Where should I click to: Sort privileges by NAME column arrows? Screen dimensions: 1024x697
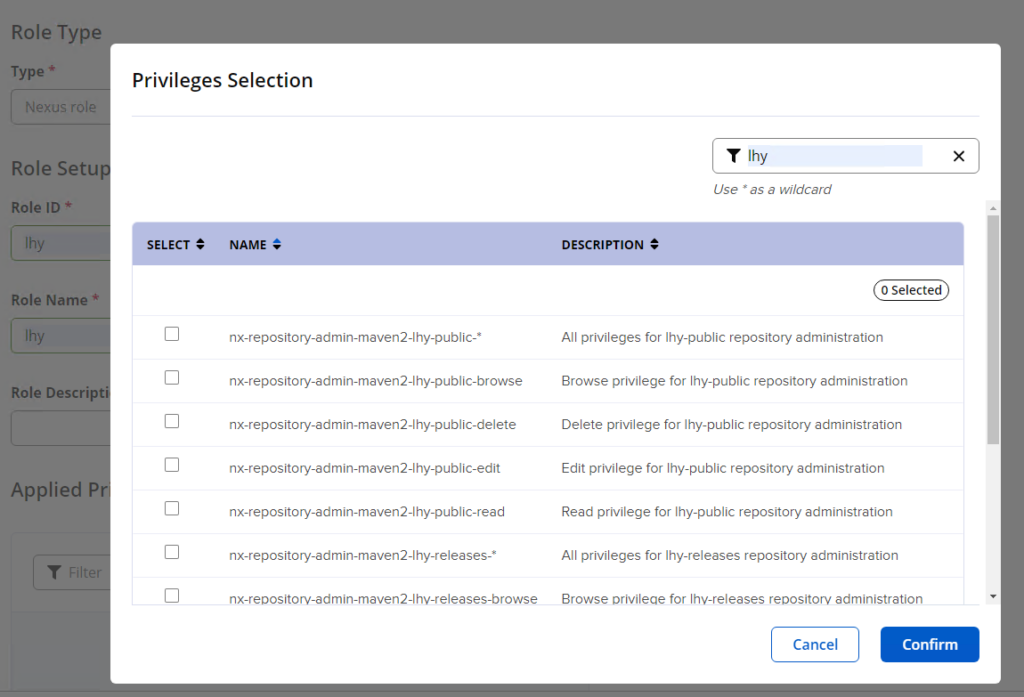point(277,244)
